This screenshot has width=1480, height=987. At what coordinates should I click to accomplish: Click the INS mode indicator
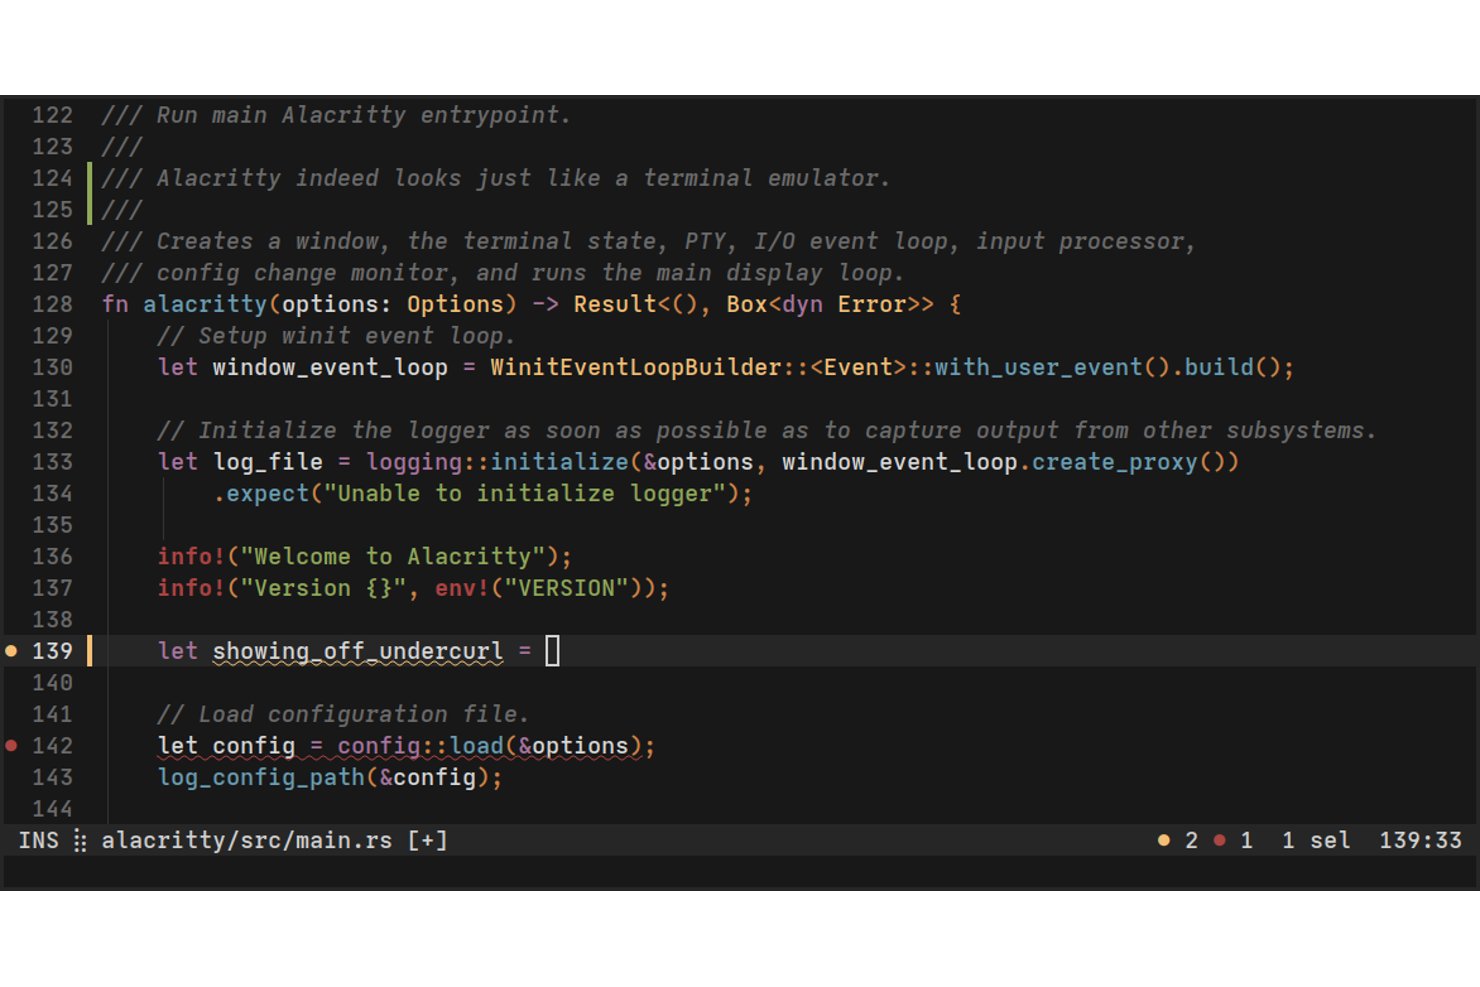point(39,841)
